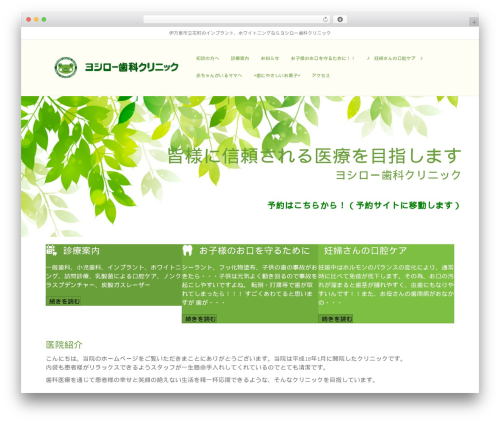Click the シーラント、フッ化物塗布 description text
This screenshot has height=423, width=500.
(x=249, y=285)
